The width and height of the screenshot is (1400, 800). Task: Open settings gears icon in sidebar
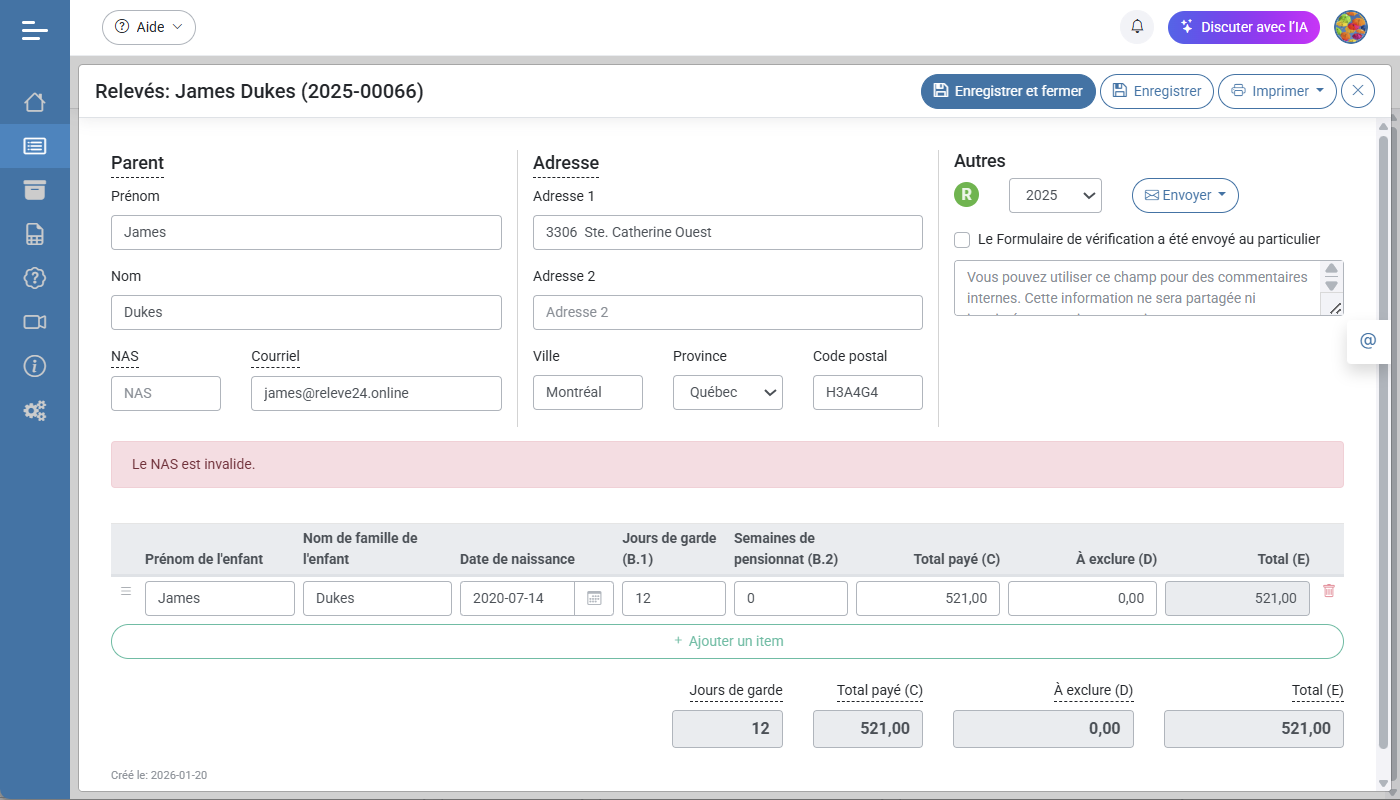tap(35, 410)
